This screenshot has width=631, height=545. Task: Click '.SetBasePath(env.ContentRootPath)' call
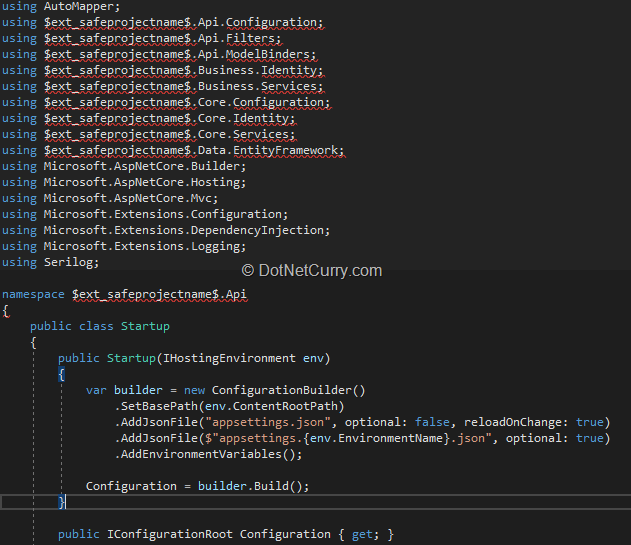(229, 406)
